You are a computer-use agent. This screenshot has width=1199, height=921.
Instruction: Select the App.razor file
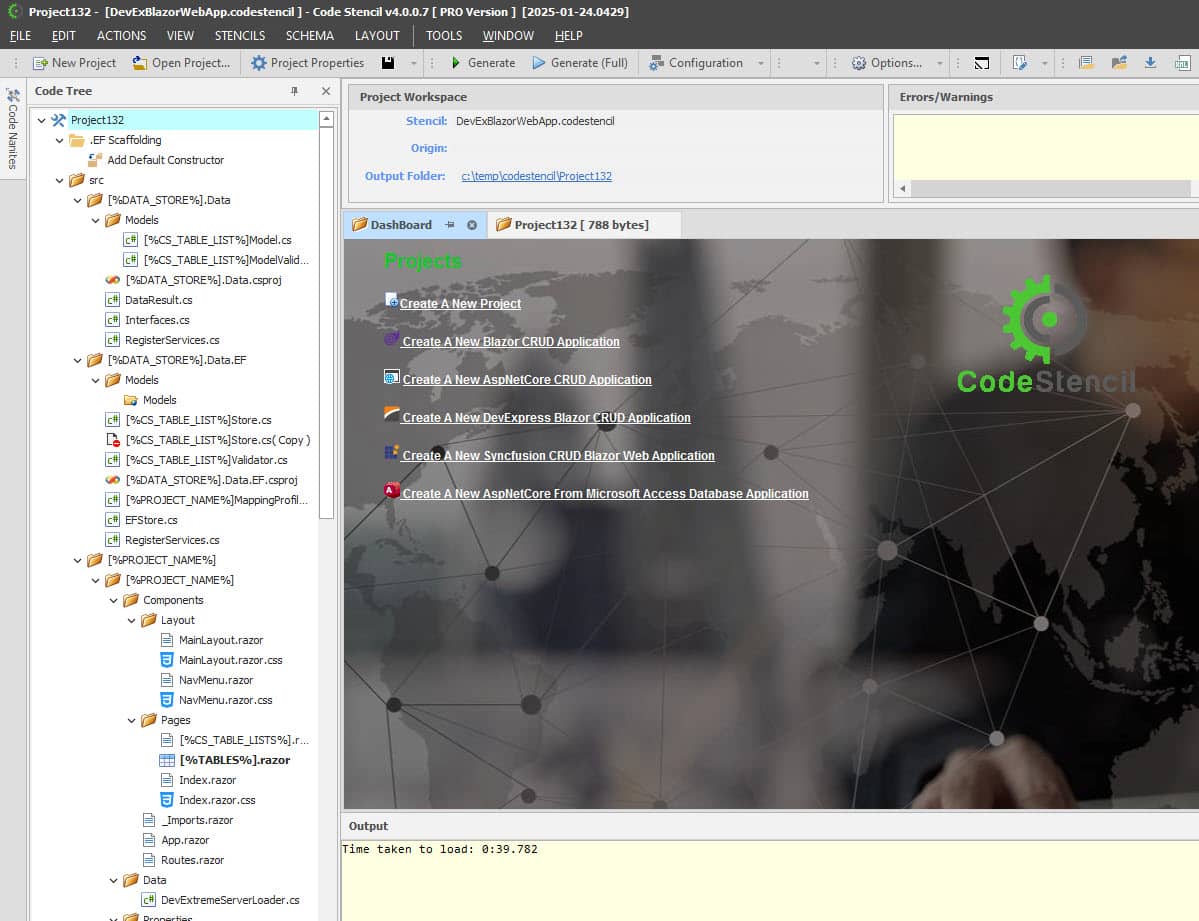[185, 840]
